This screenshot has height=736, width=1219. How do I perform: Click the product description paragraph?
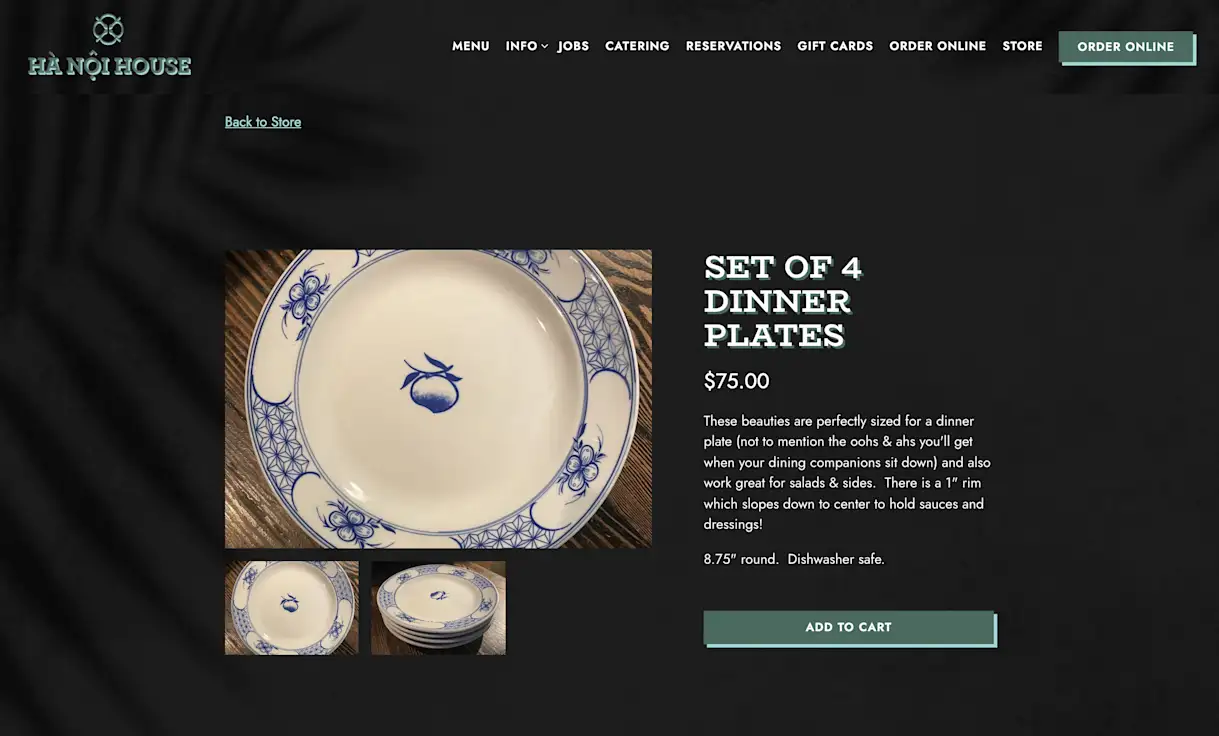point(848,472)
